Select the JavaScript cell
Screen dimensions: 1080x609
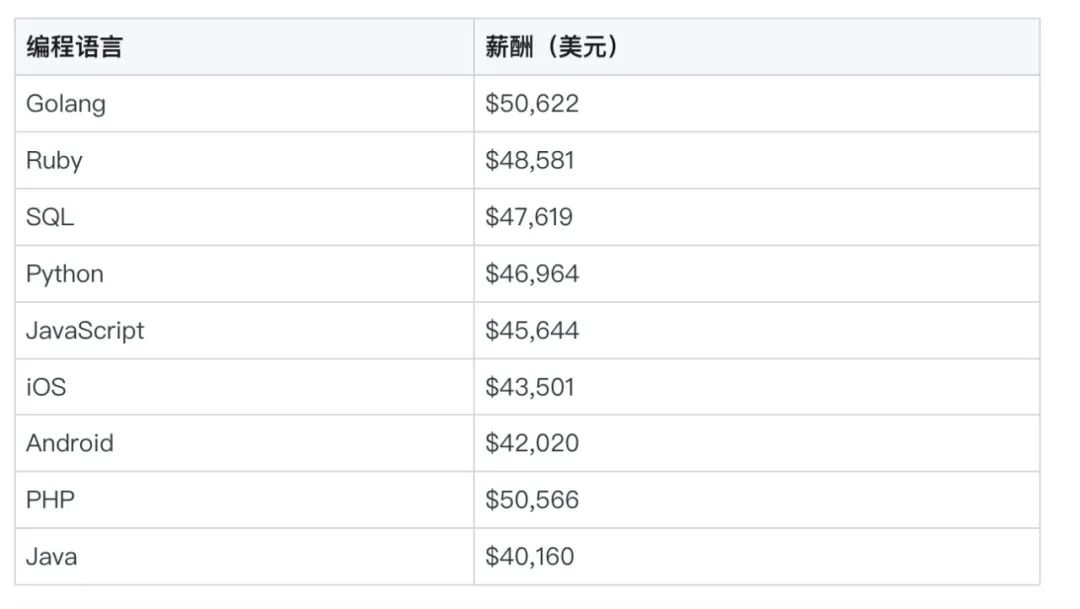click(85, 331)
